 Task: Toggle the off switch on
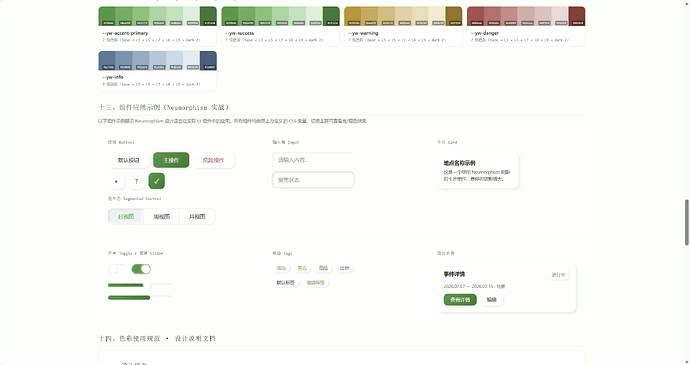coord(117,269)
